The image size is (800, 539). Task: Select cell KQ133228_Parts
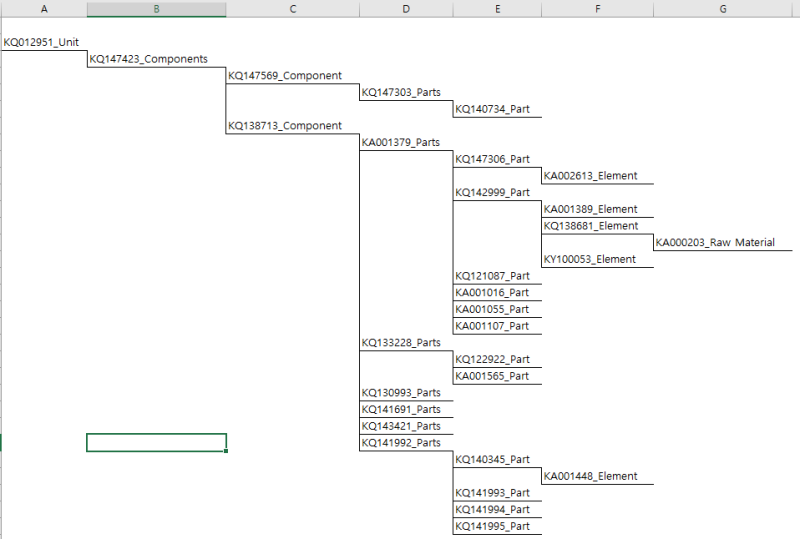coord(406,342)
